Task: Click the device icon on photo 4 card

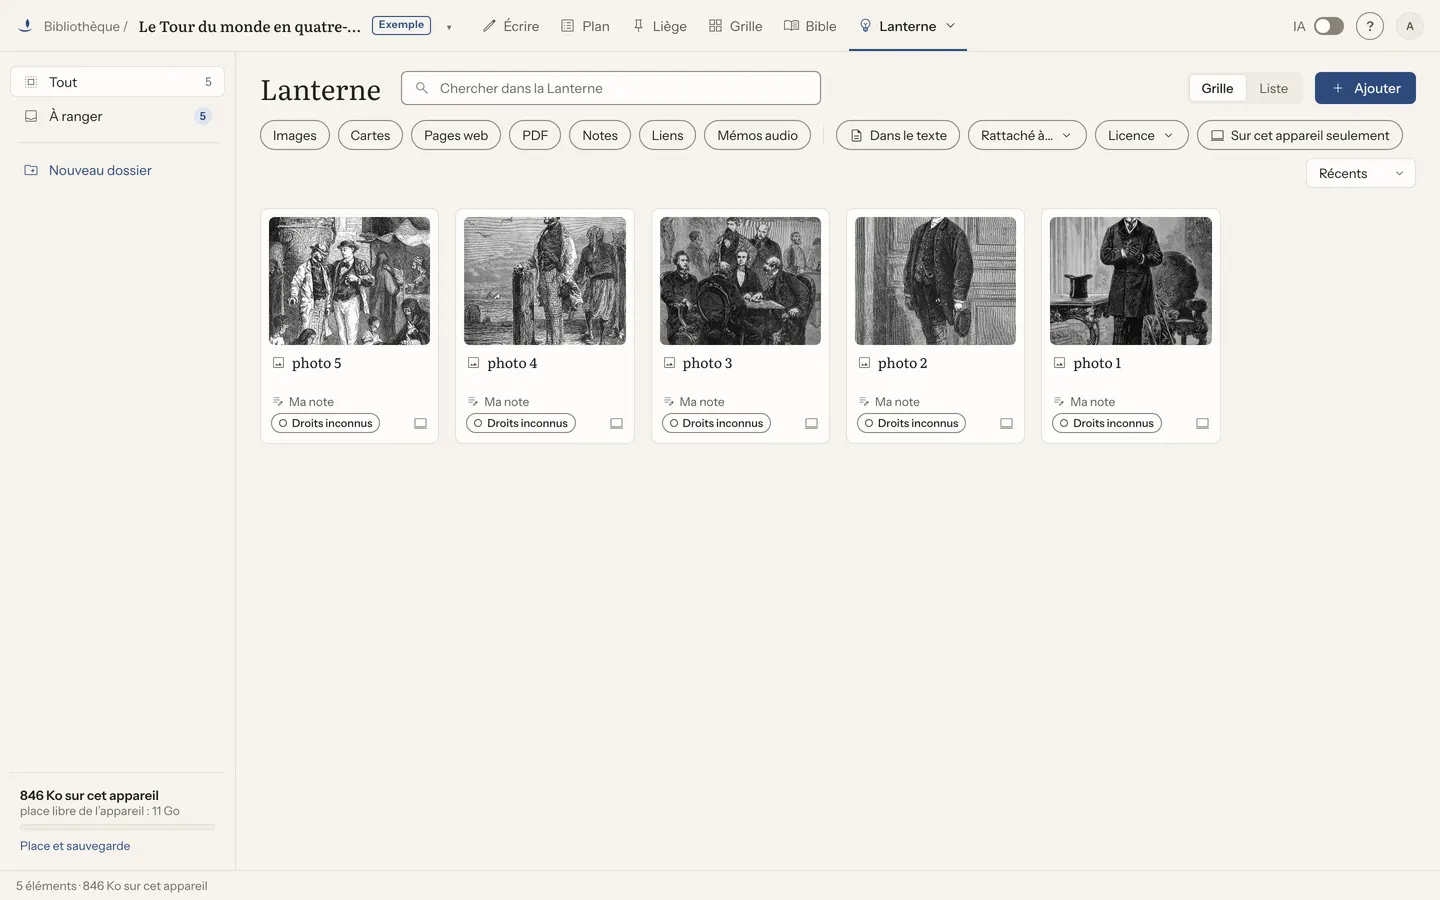Action: (x=616, y=423)
